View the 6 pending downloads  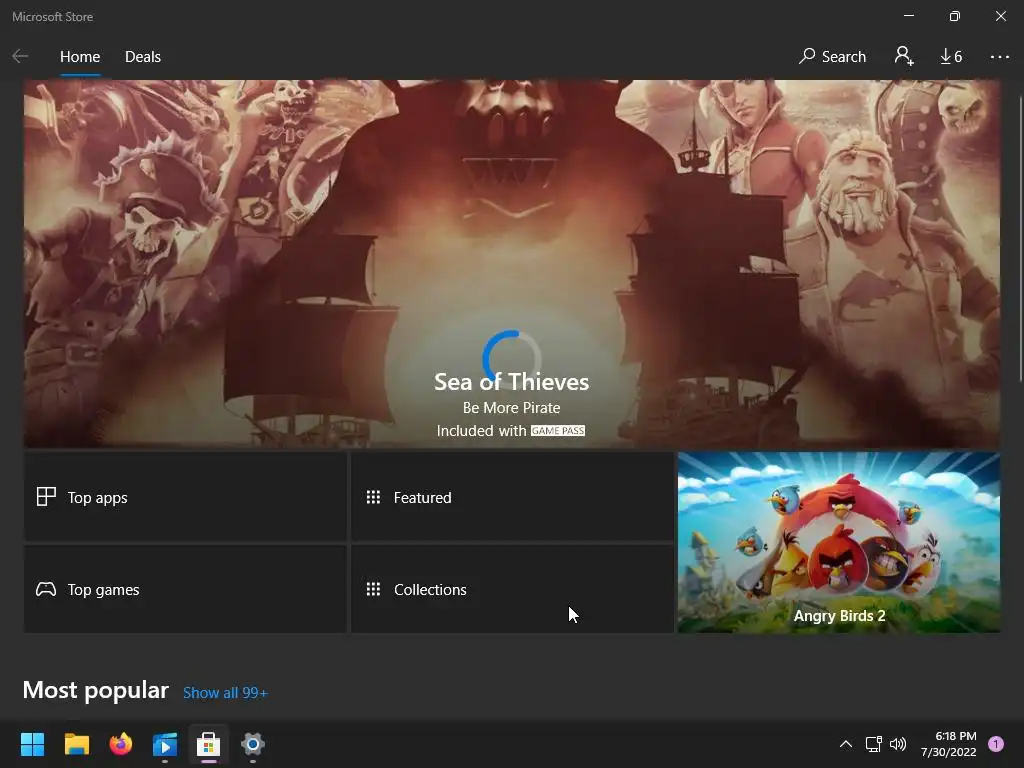[951, 57]
